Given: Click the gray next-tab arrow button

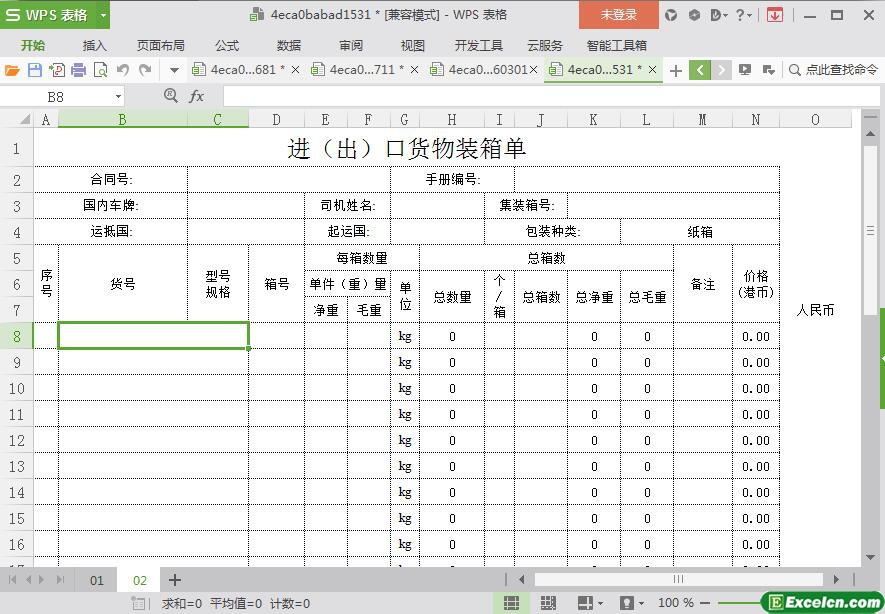Looking at the screenshot, I should 721,70.
